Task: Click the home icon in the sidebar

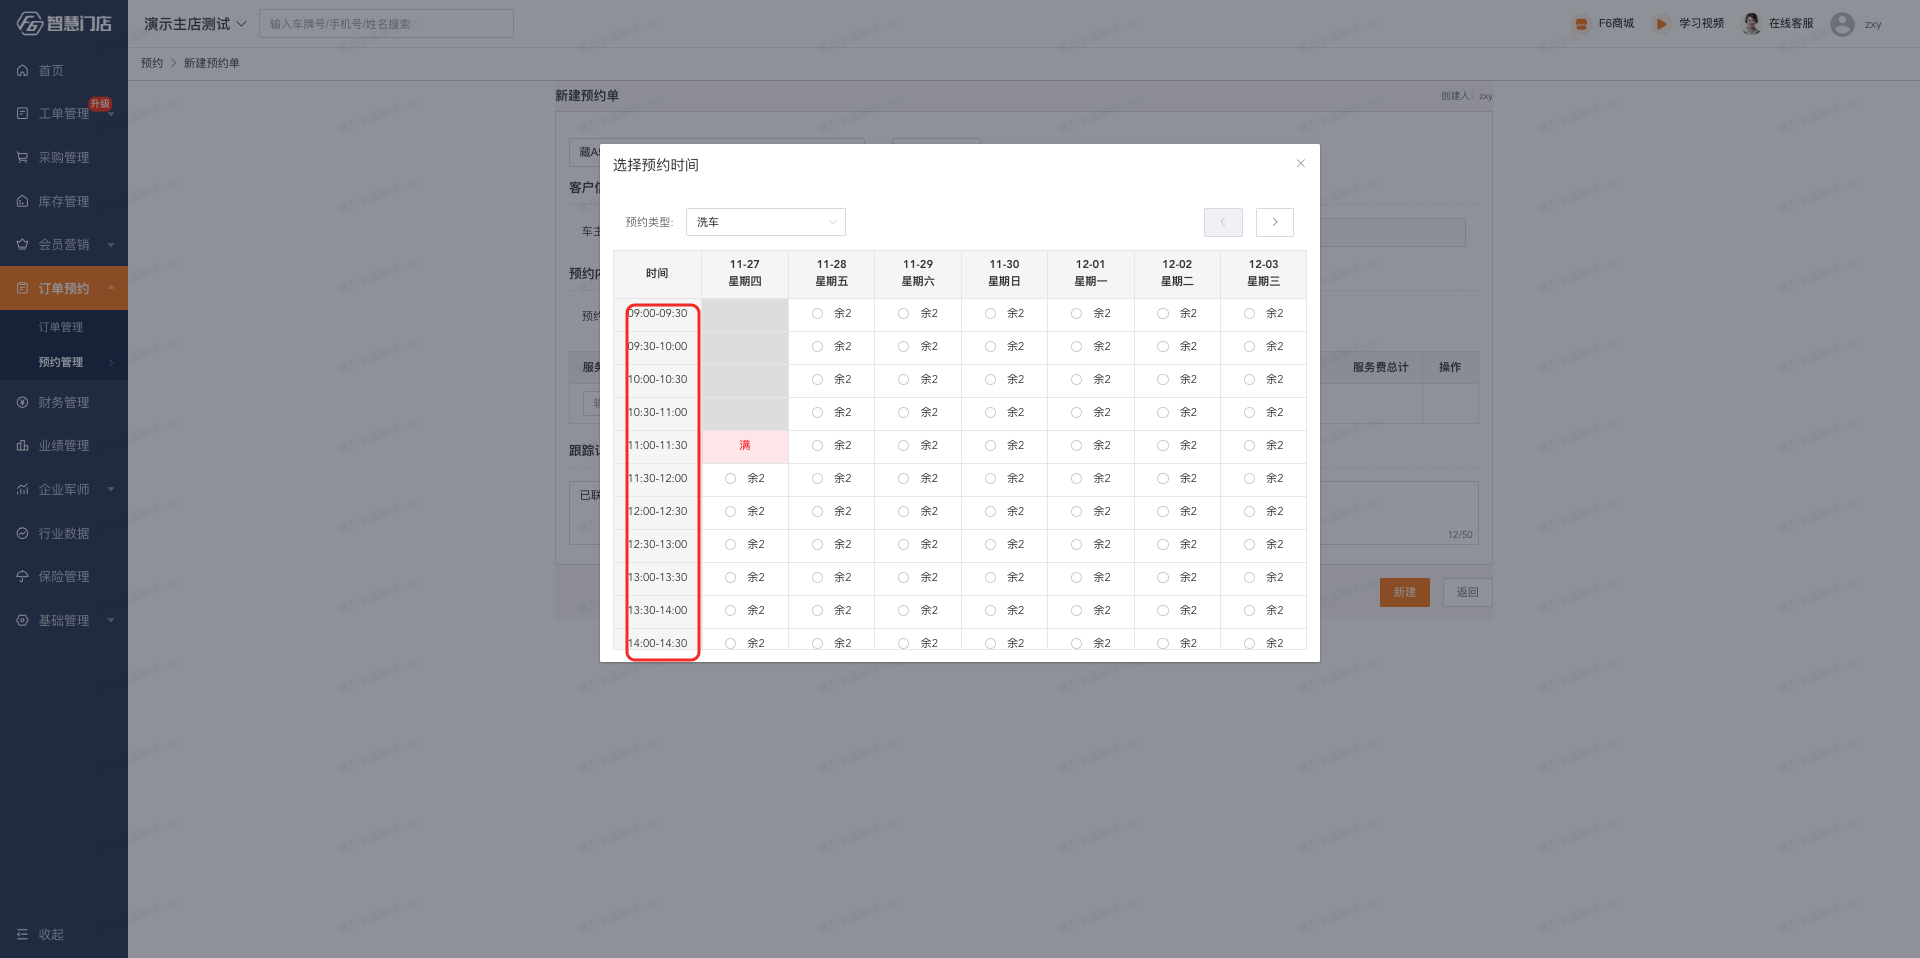Action: coord(22,71)
